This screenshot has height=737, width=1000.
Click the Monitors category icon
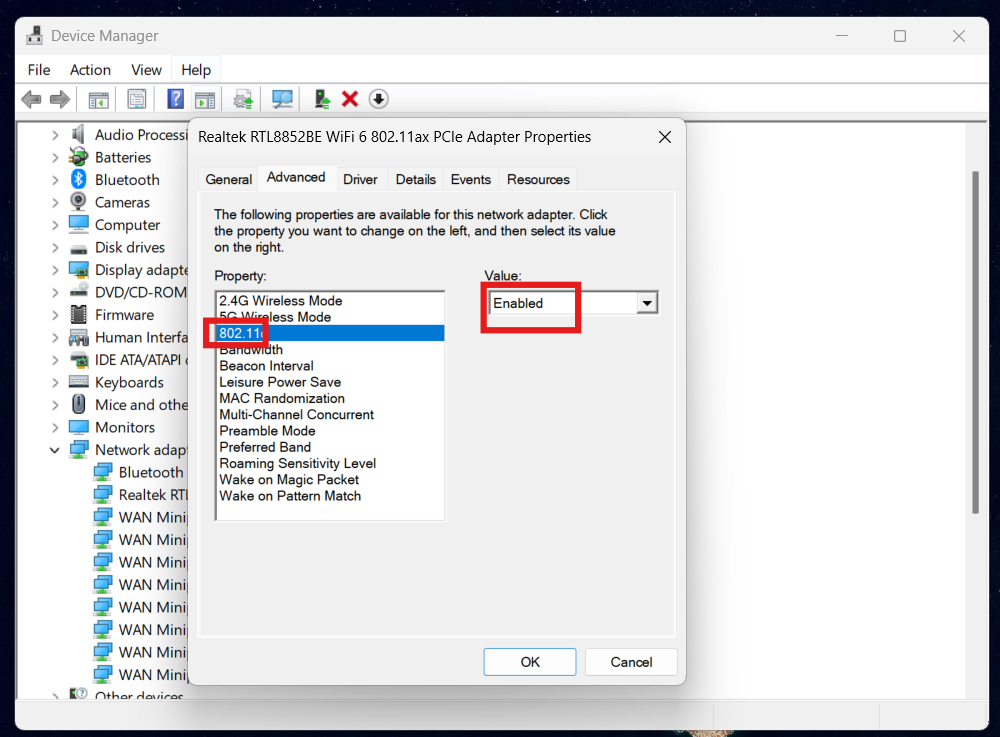point(78,427)
